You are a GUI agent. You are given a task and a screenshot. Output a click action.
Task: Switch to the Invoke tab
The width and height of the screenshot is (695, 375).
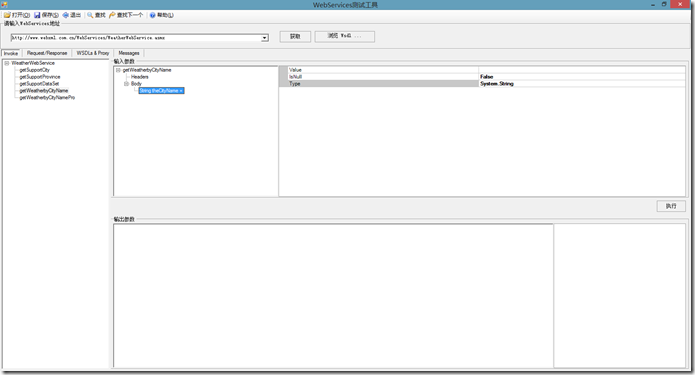tap(11, 53)
